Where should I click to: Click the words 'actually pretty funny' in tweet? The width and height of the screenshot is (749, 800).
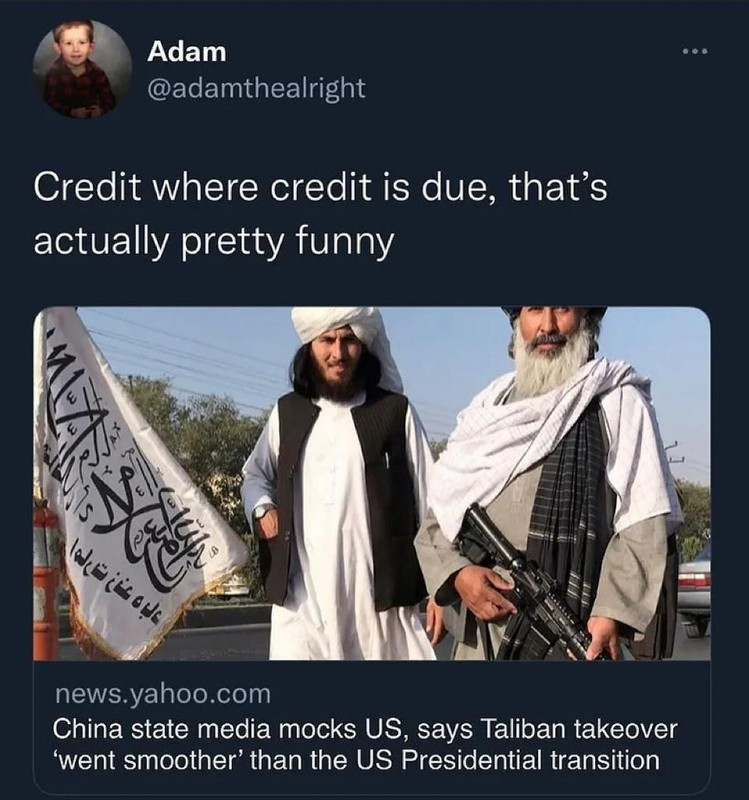point(213,241)
